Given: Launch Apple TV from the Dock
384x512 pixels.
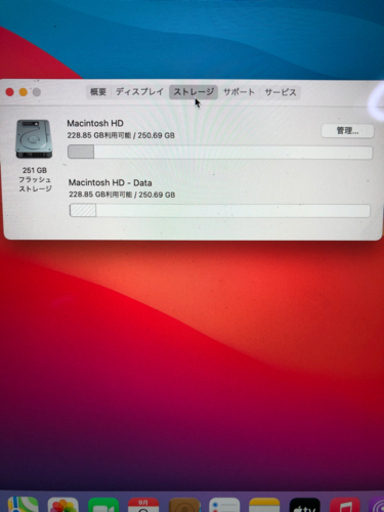Looking at the screenshot, I should coord(305,505).
